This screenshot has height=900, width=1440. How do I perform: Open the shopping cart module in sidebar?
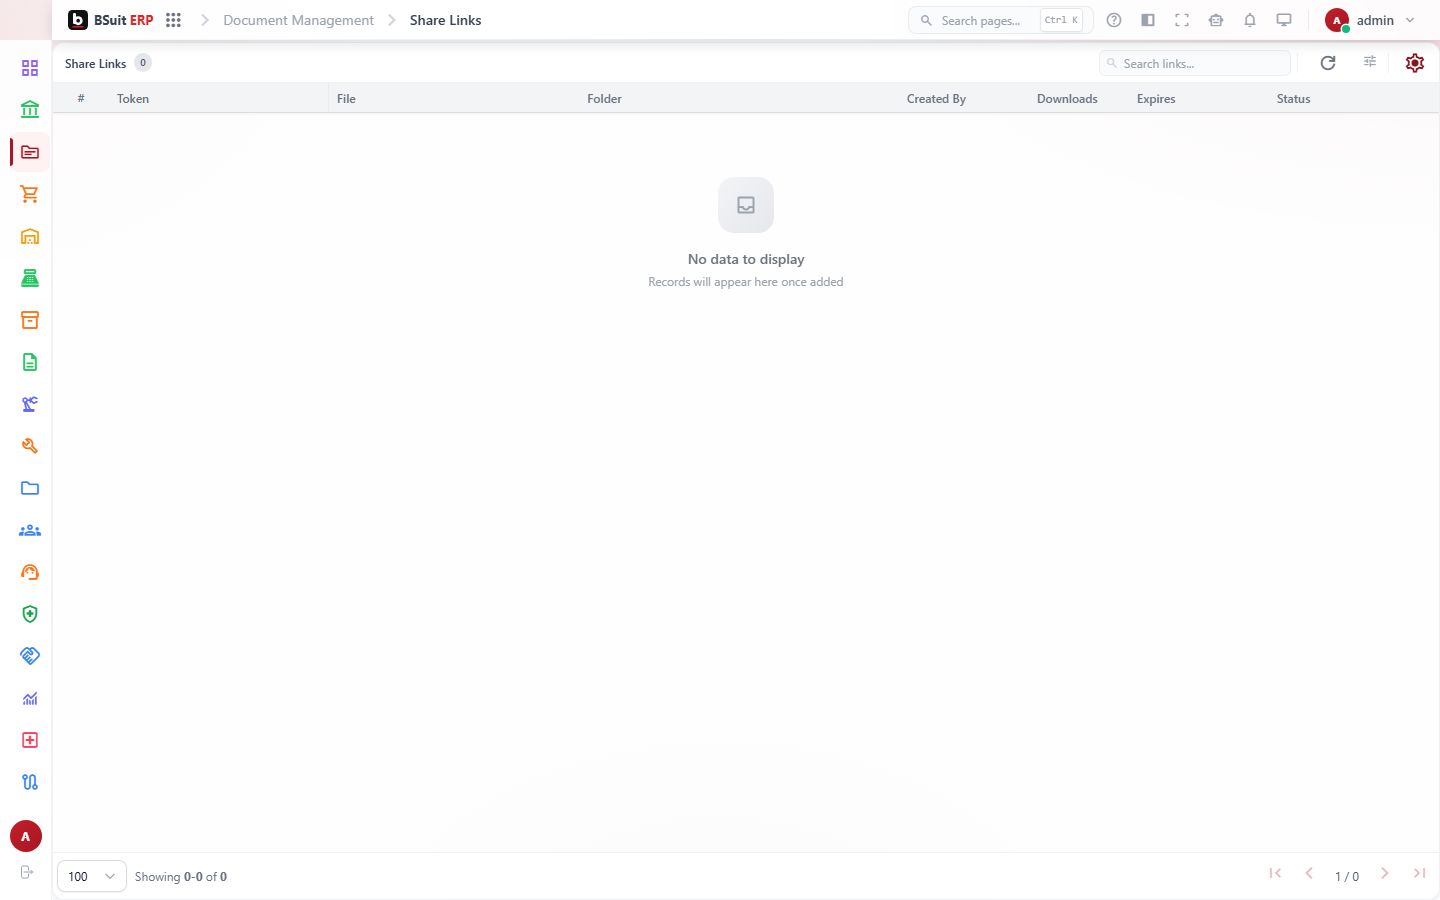click(x=30, y=194)
